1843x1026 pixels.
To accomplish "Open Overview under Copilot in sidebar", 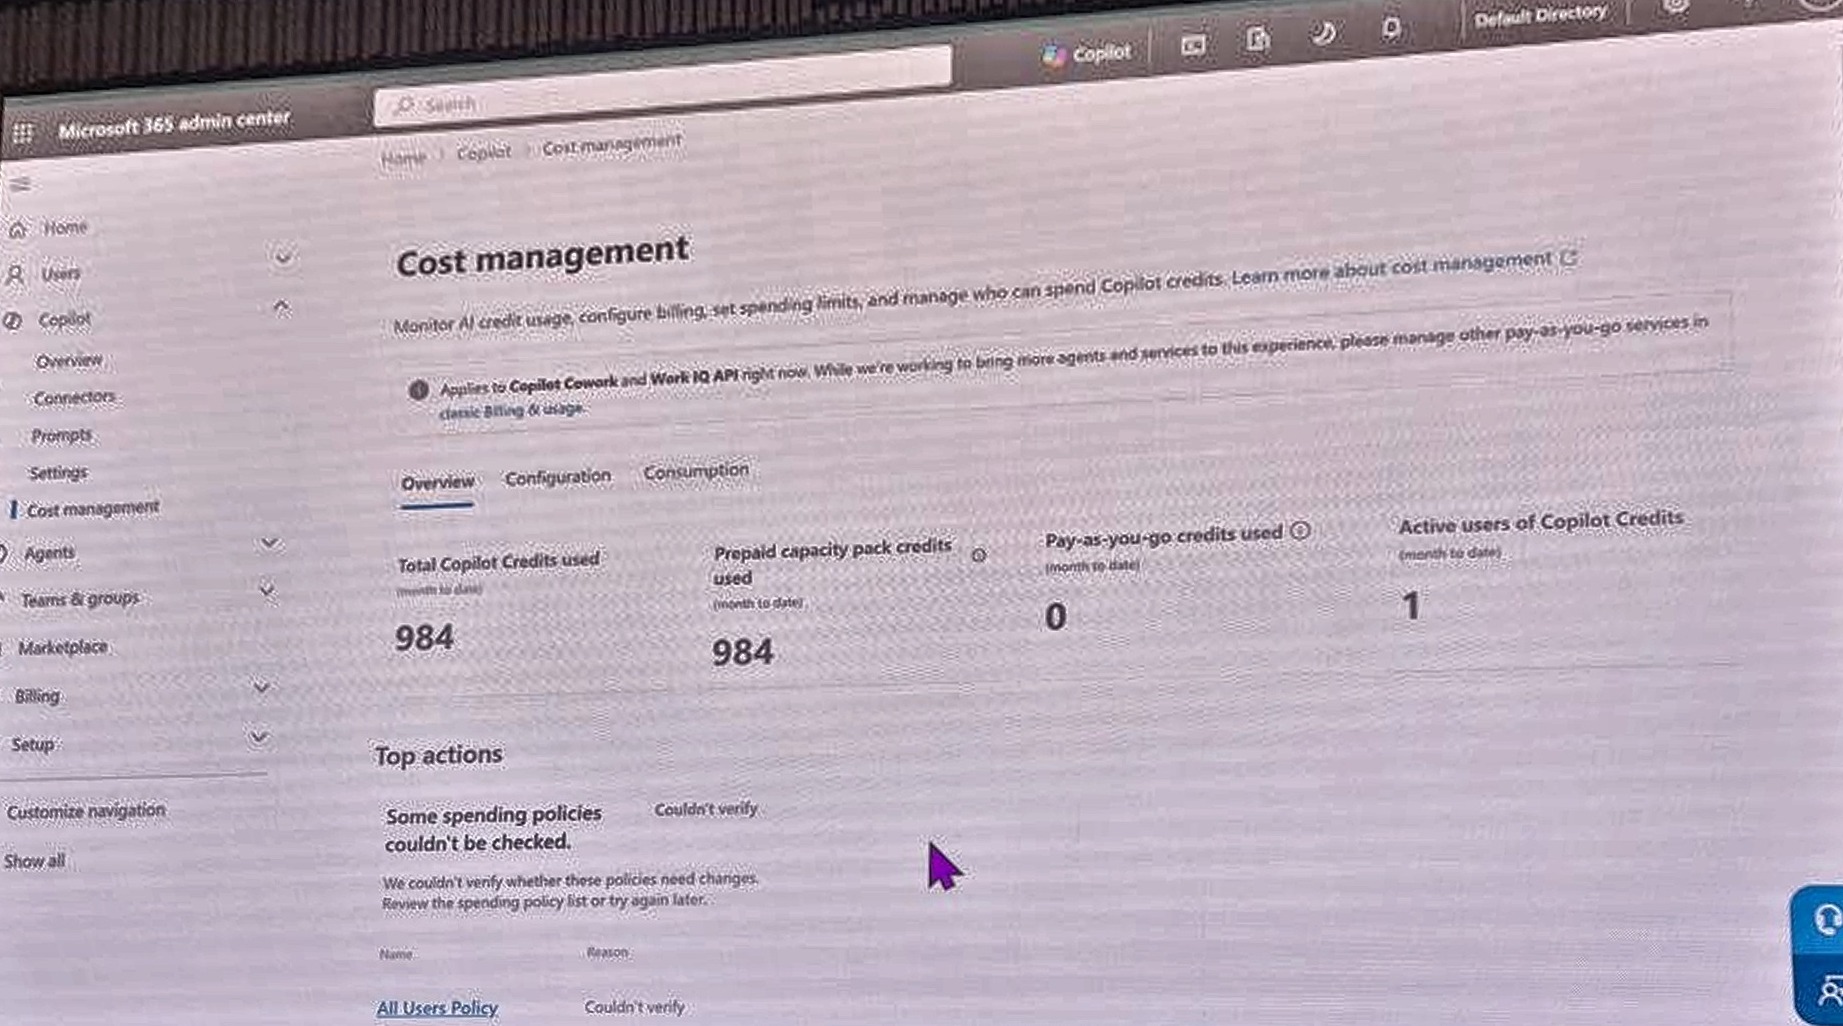I will 68,361.
